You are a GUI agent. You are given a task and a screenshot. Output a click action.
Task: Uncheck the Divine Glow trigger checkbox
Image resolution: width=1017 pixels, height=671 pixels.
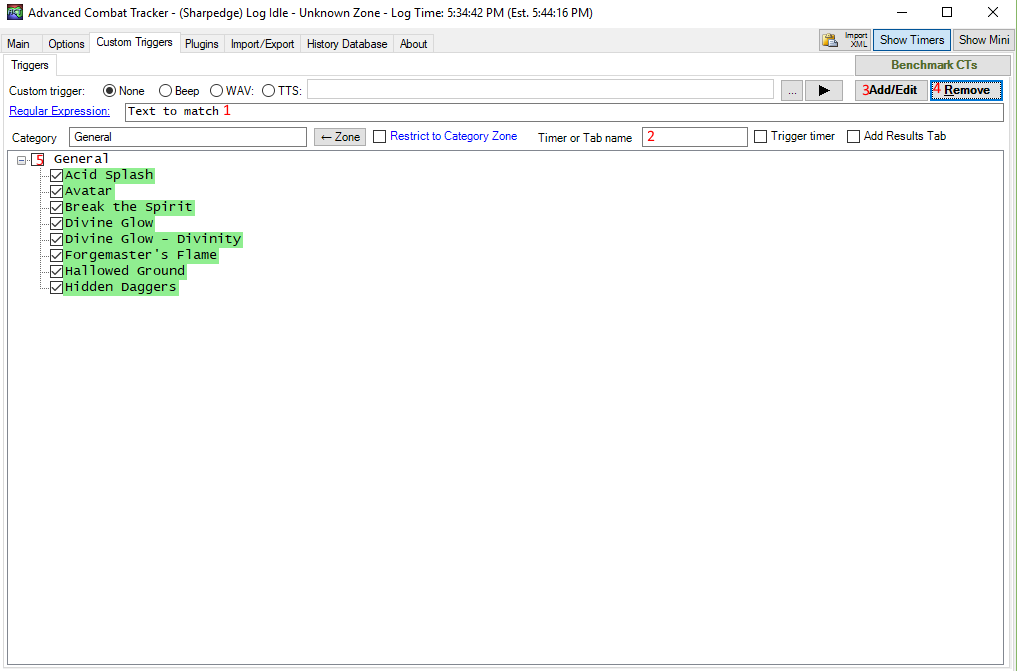pos(56,223)
